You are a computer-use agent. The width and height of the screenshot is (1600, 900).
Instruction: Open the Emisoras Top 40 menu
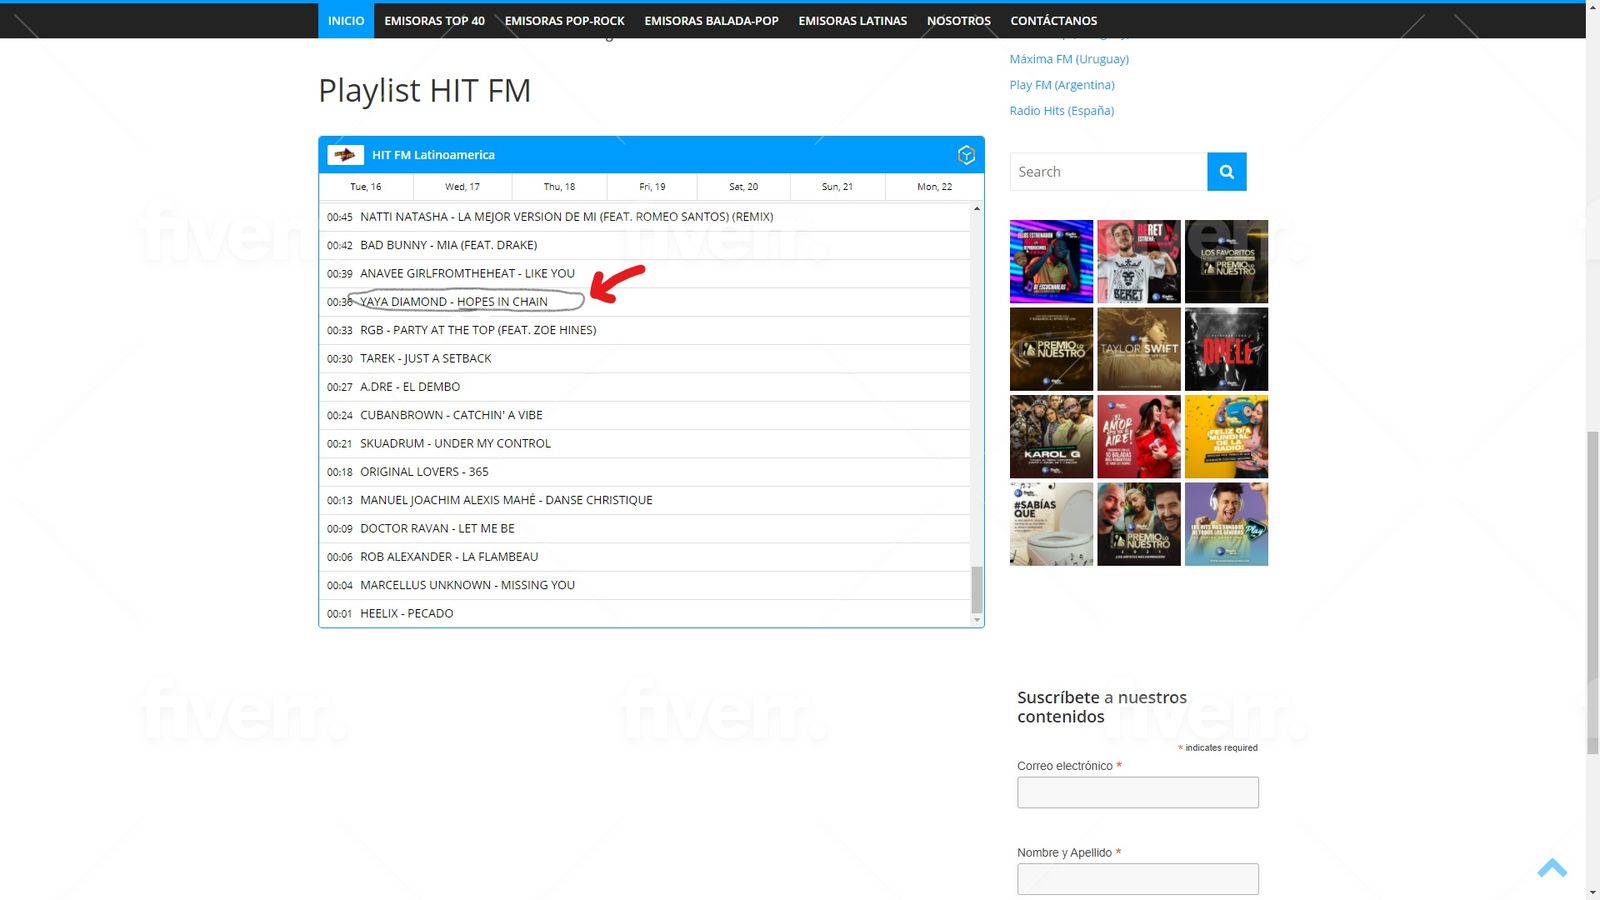click(x=434, y=21)
